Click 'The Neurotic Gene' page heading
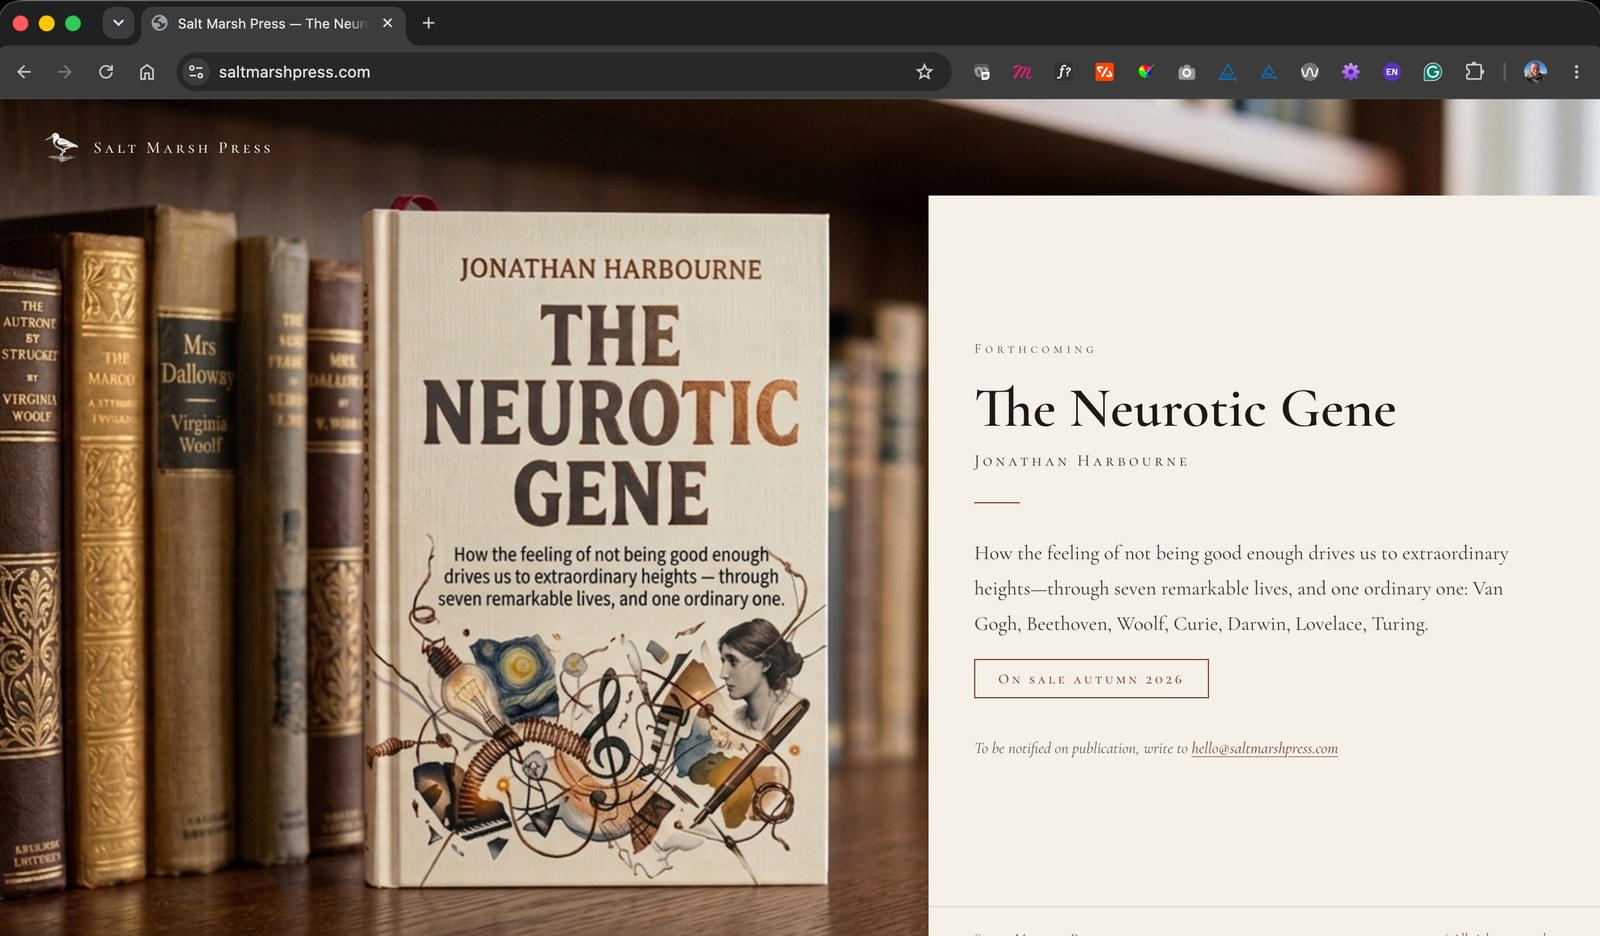Screen dimensions: 1600x936 tap(1185, 409)
